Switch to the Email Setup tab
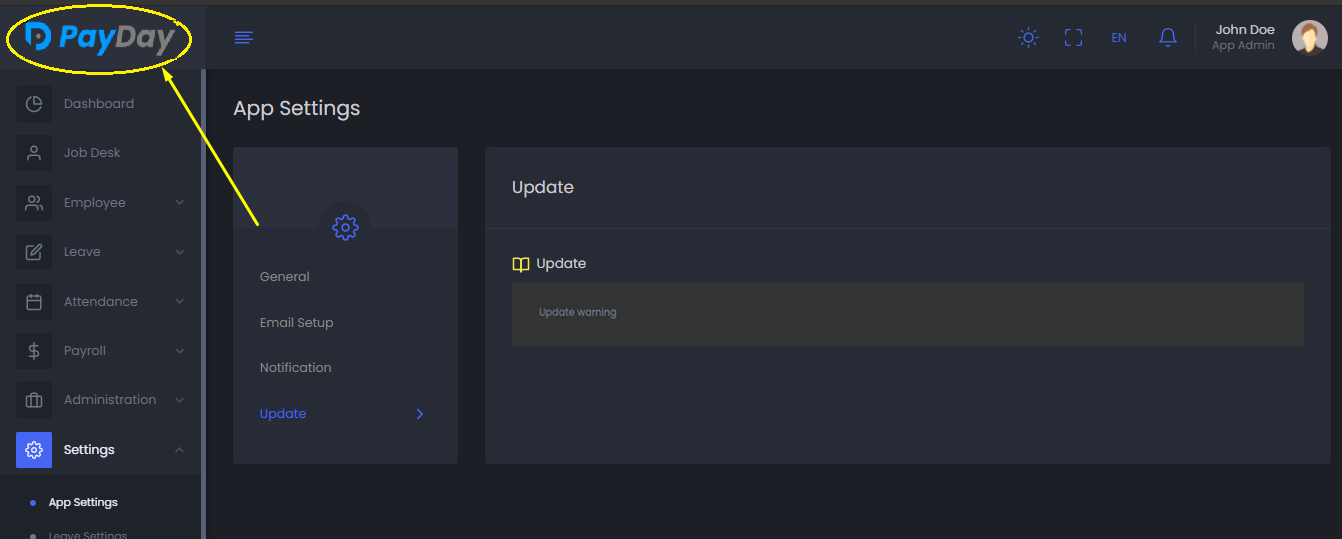 point(297,323)
